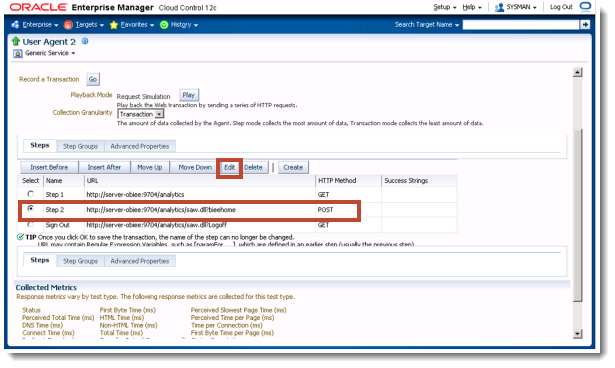The image size is (615, 368).
Task: Click the info icon beside User Agent 2
Action: click(x=85, y=41)
